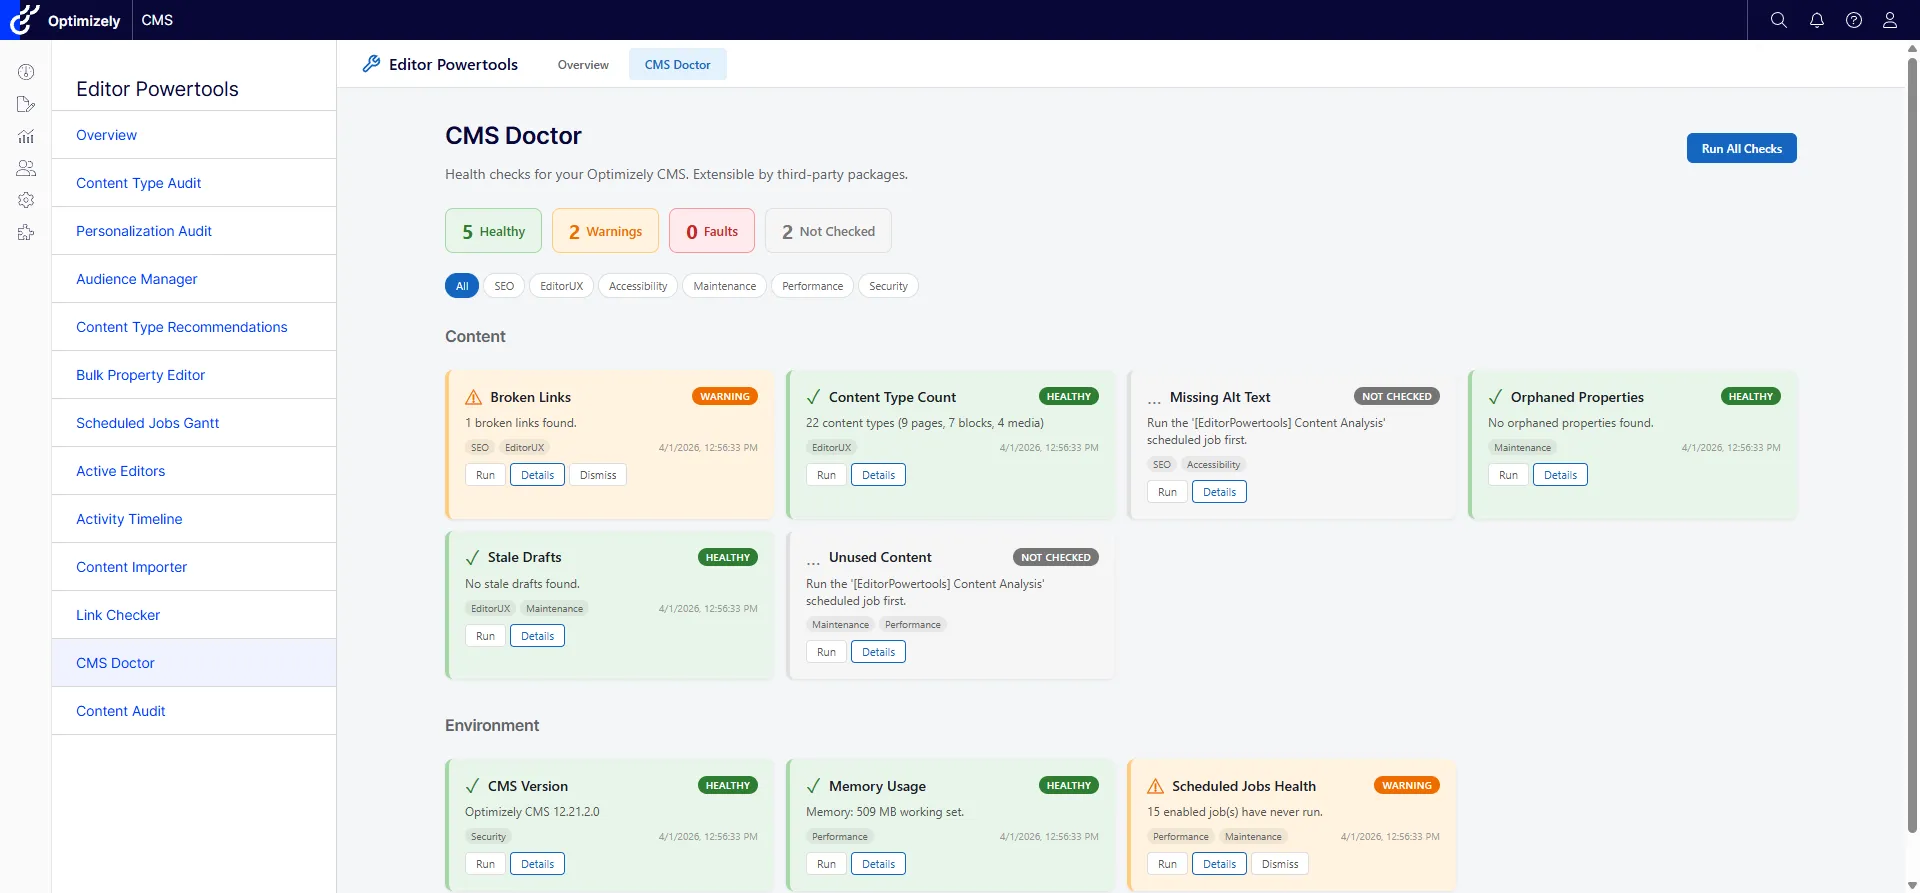Screen dimensions: 1920x893
Task: Open Link Checker from side menu
Action: pyautogui.click(x=118, y=615)
